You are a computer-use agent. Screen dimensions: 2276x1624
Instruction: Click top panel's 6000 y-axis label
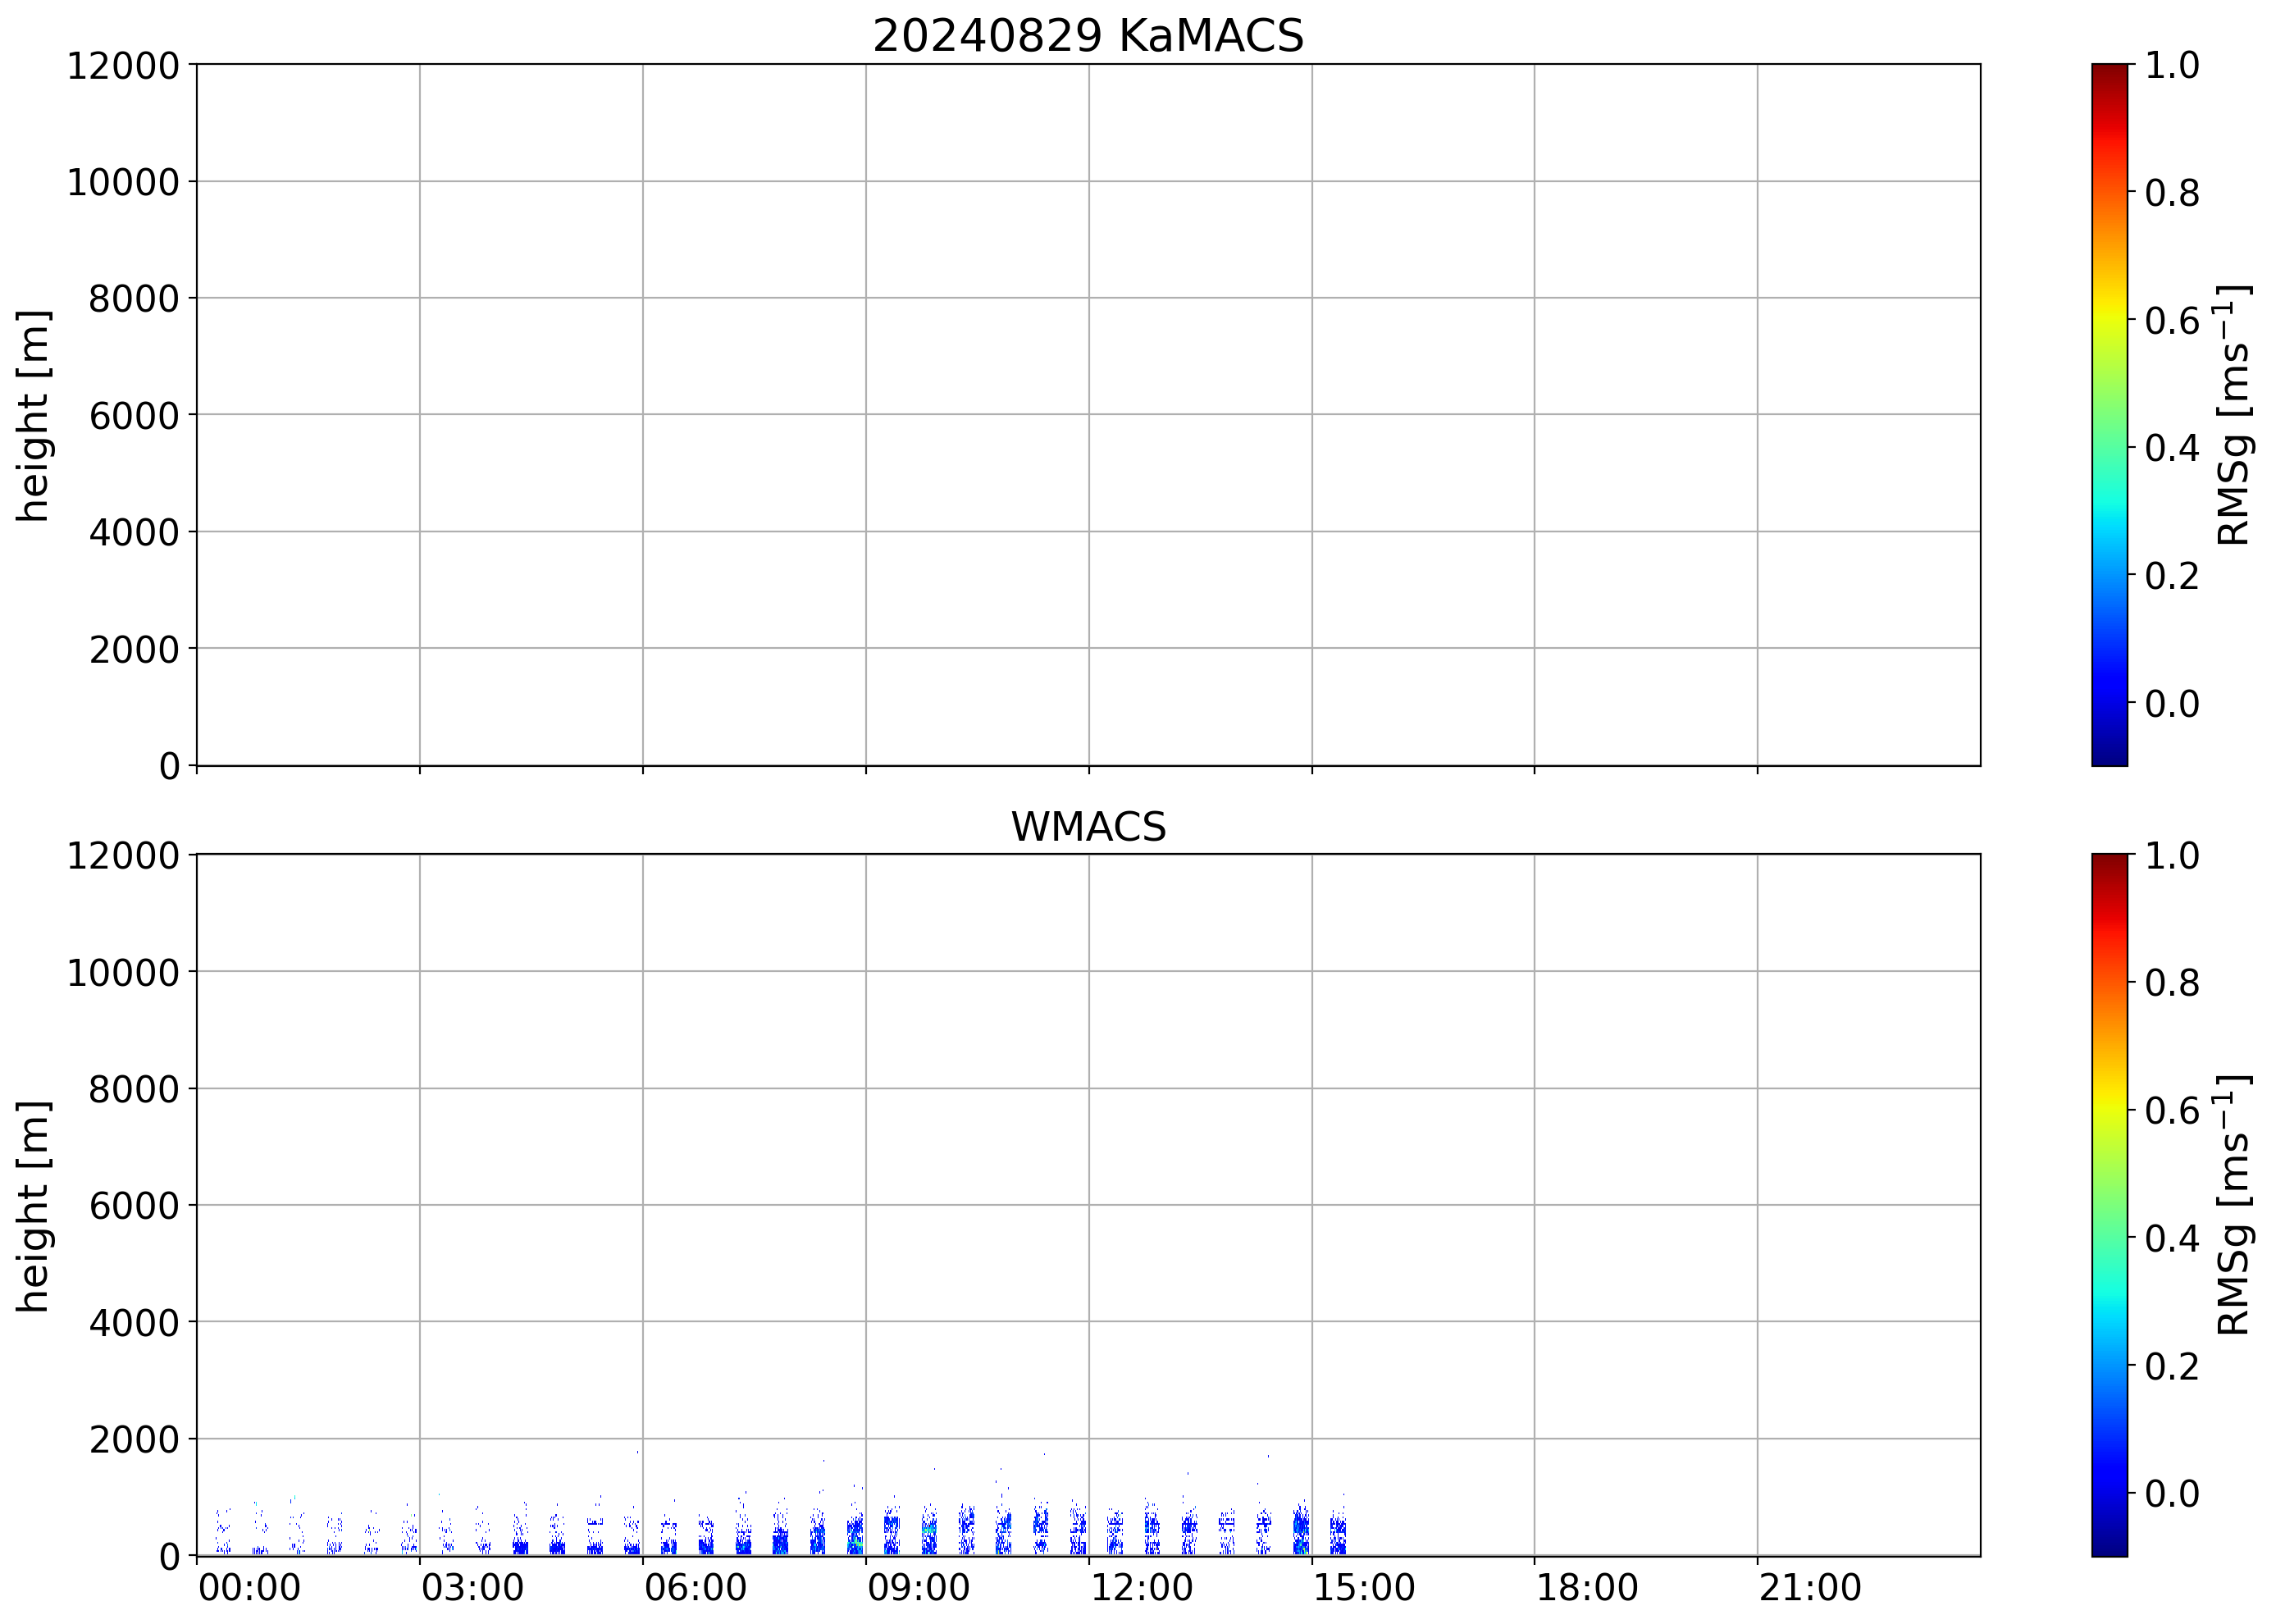click(x=133, y=416)
